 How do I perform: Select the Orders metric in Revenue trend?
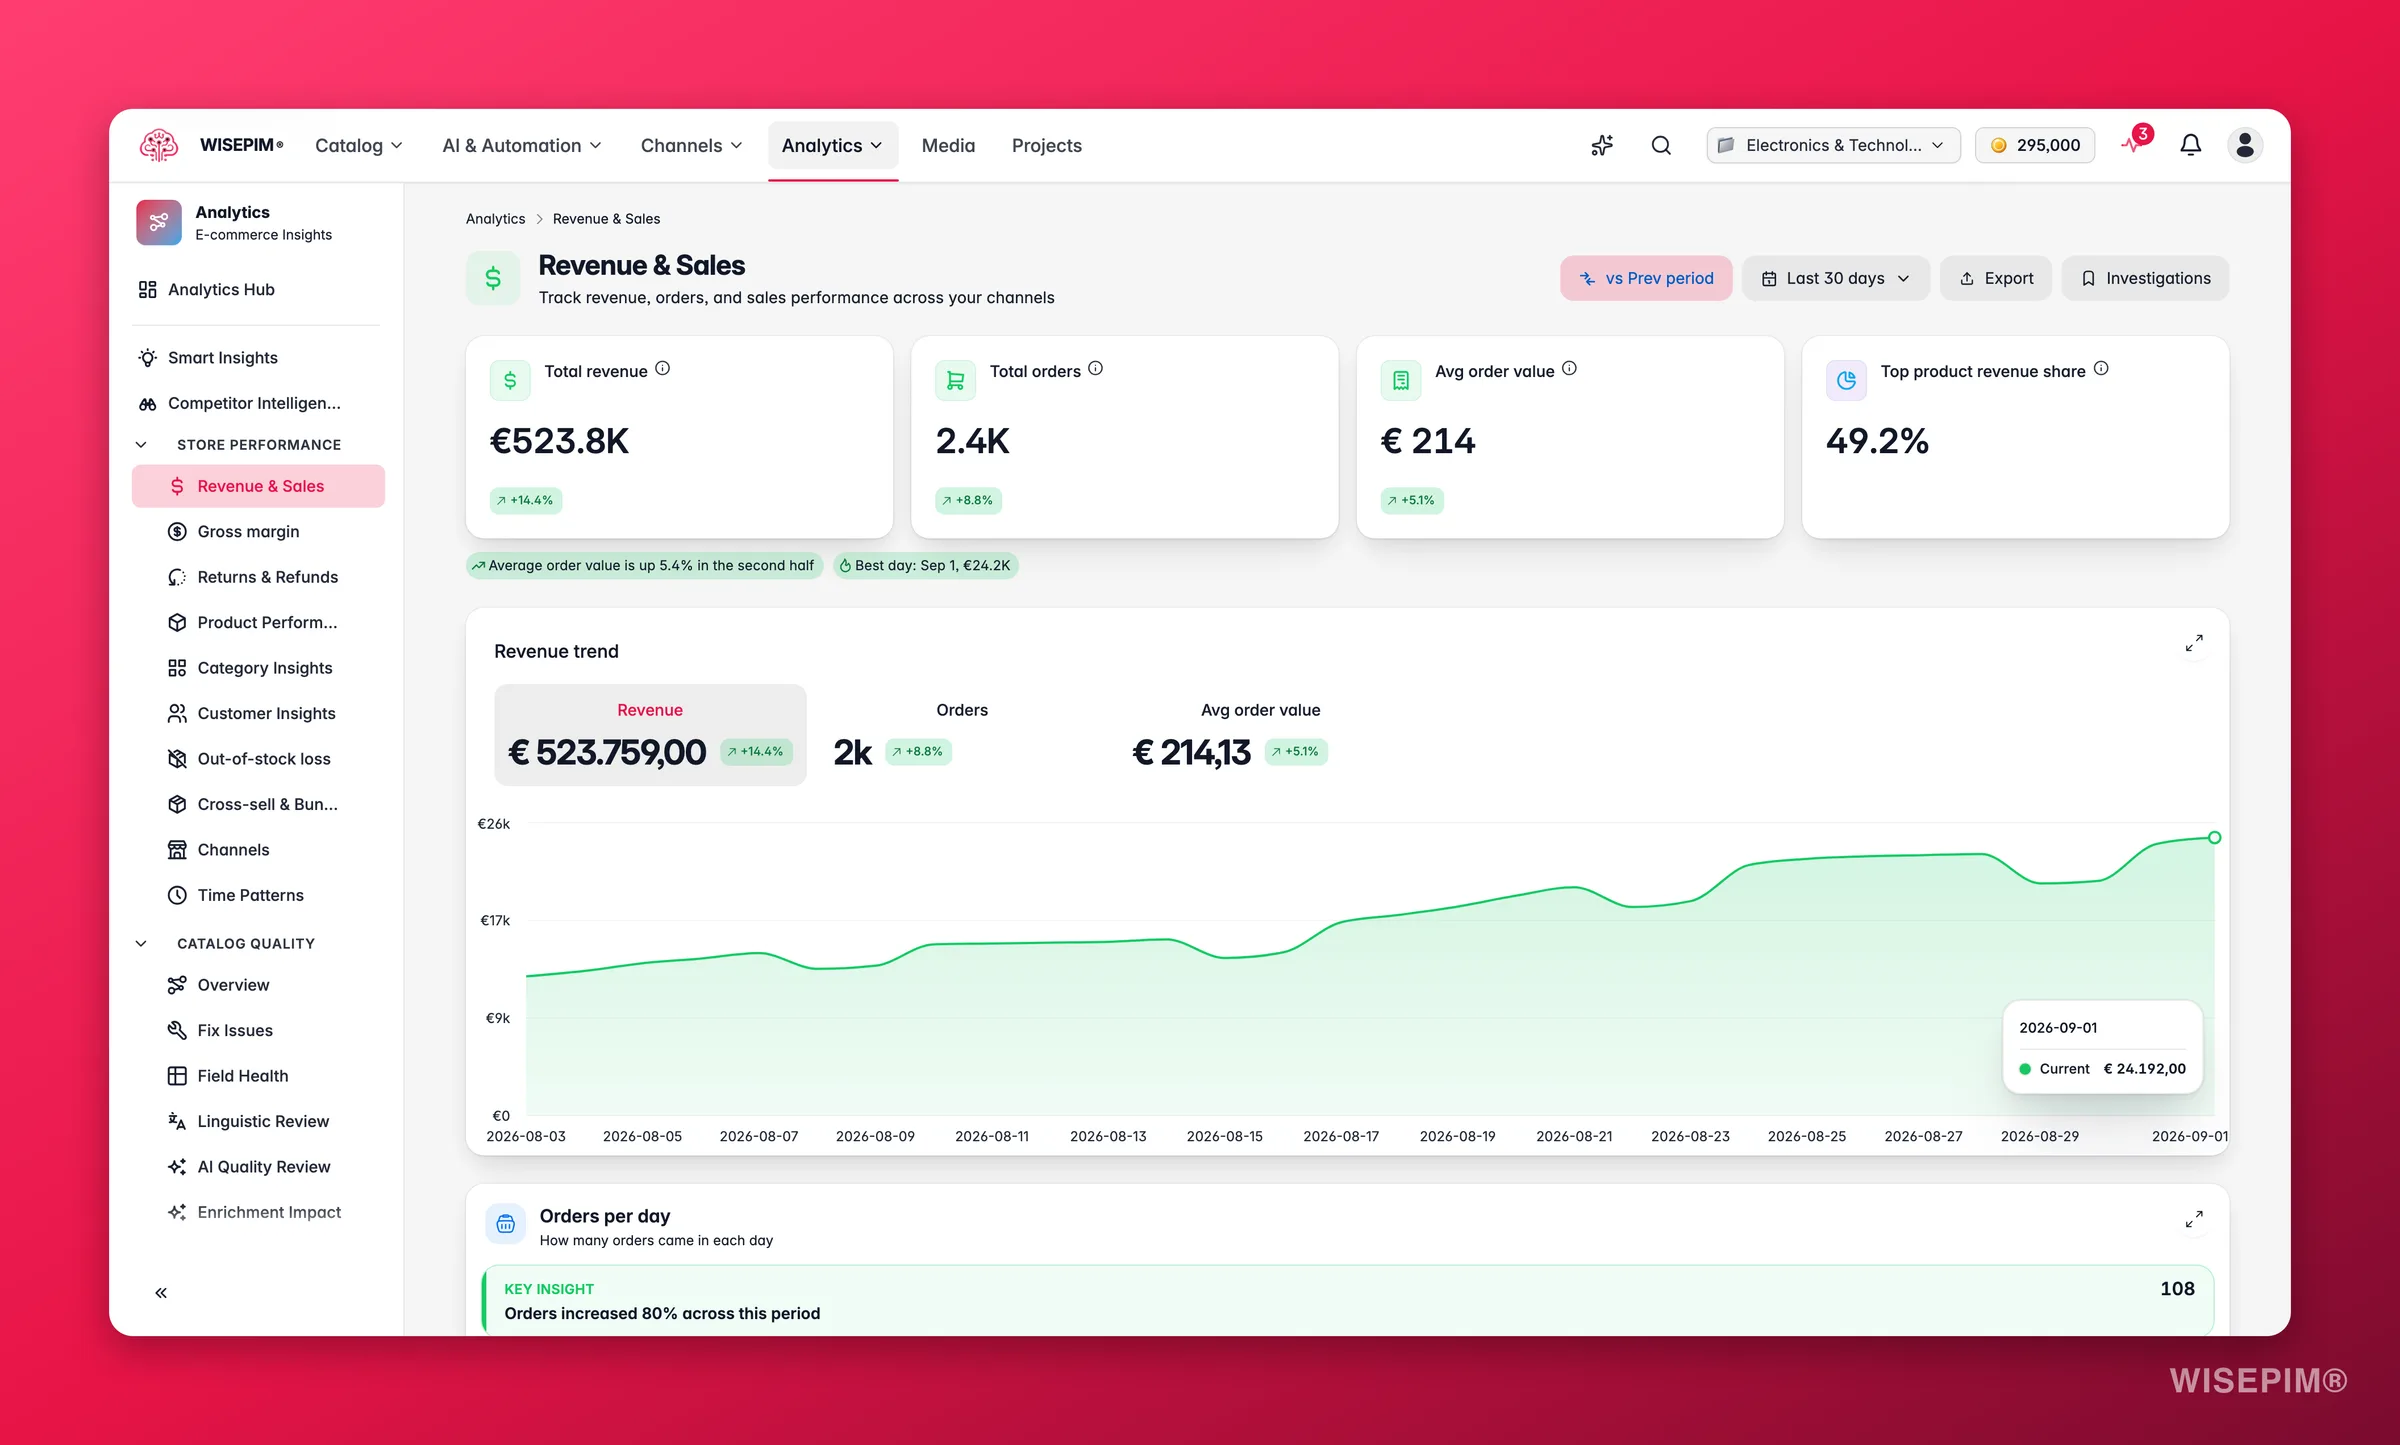pos(962,735)
